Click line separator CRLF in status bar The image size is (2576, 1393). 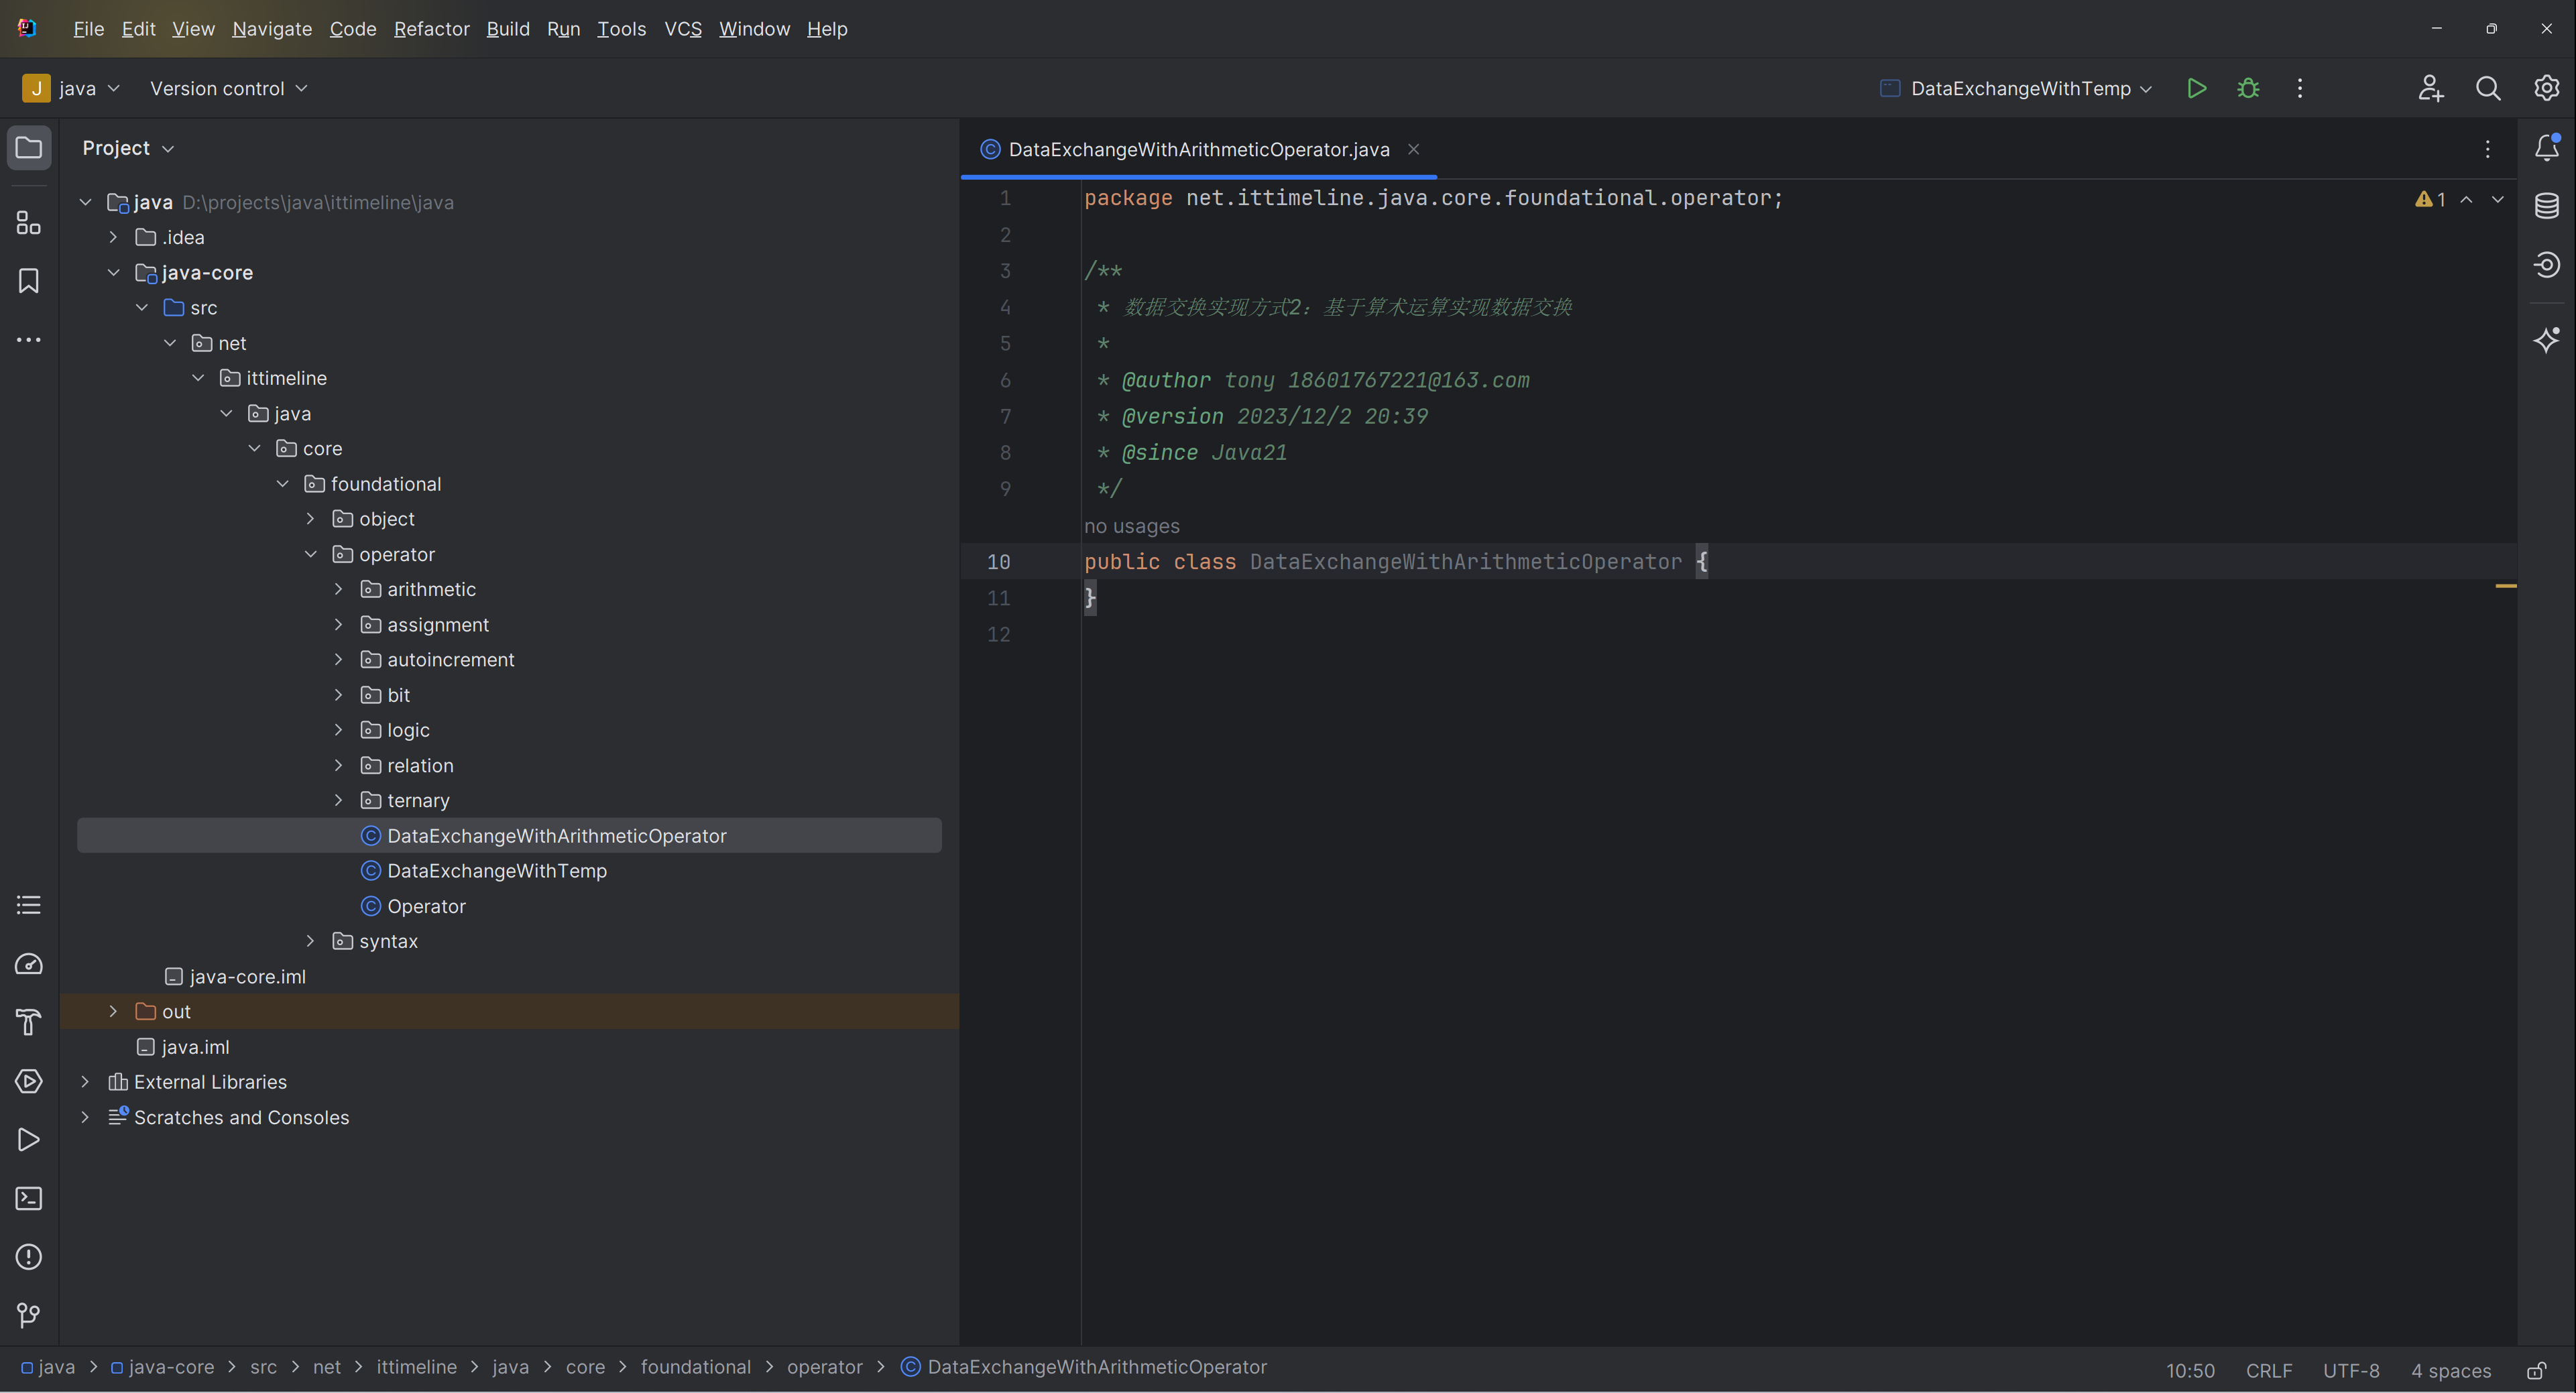pyautogui.click(x=2268, y=1370)
